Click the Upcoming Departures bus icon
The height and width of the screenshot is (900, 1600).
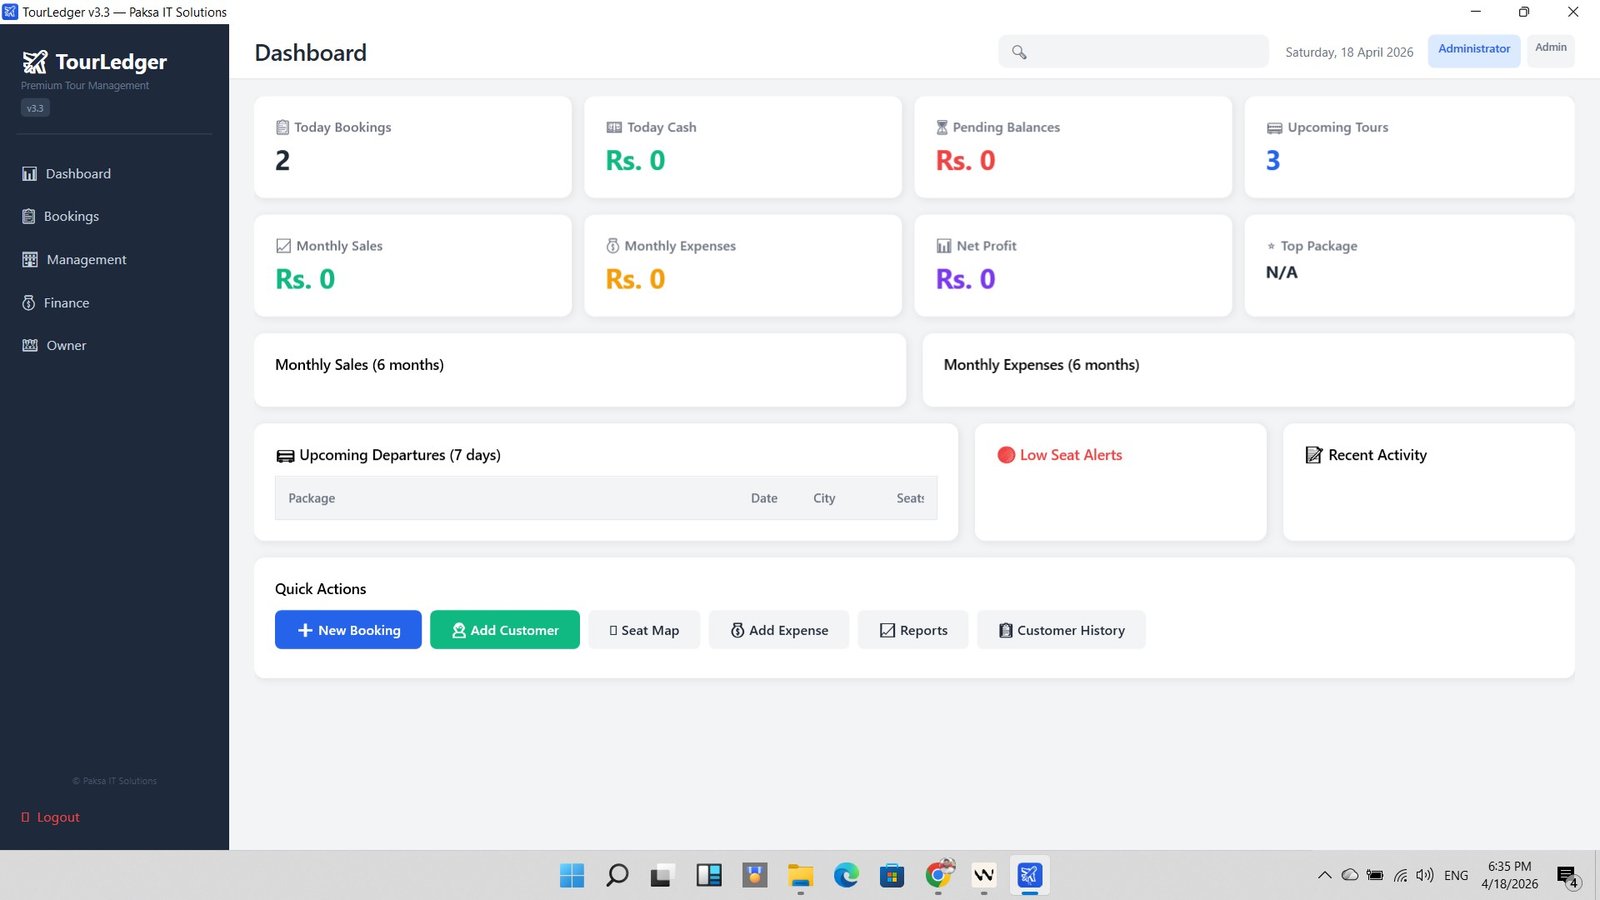click(285, 456)
